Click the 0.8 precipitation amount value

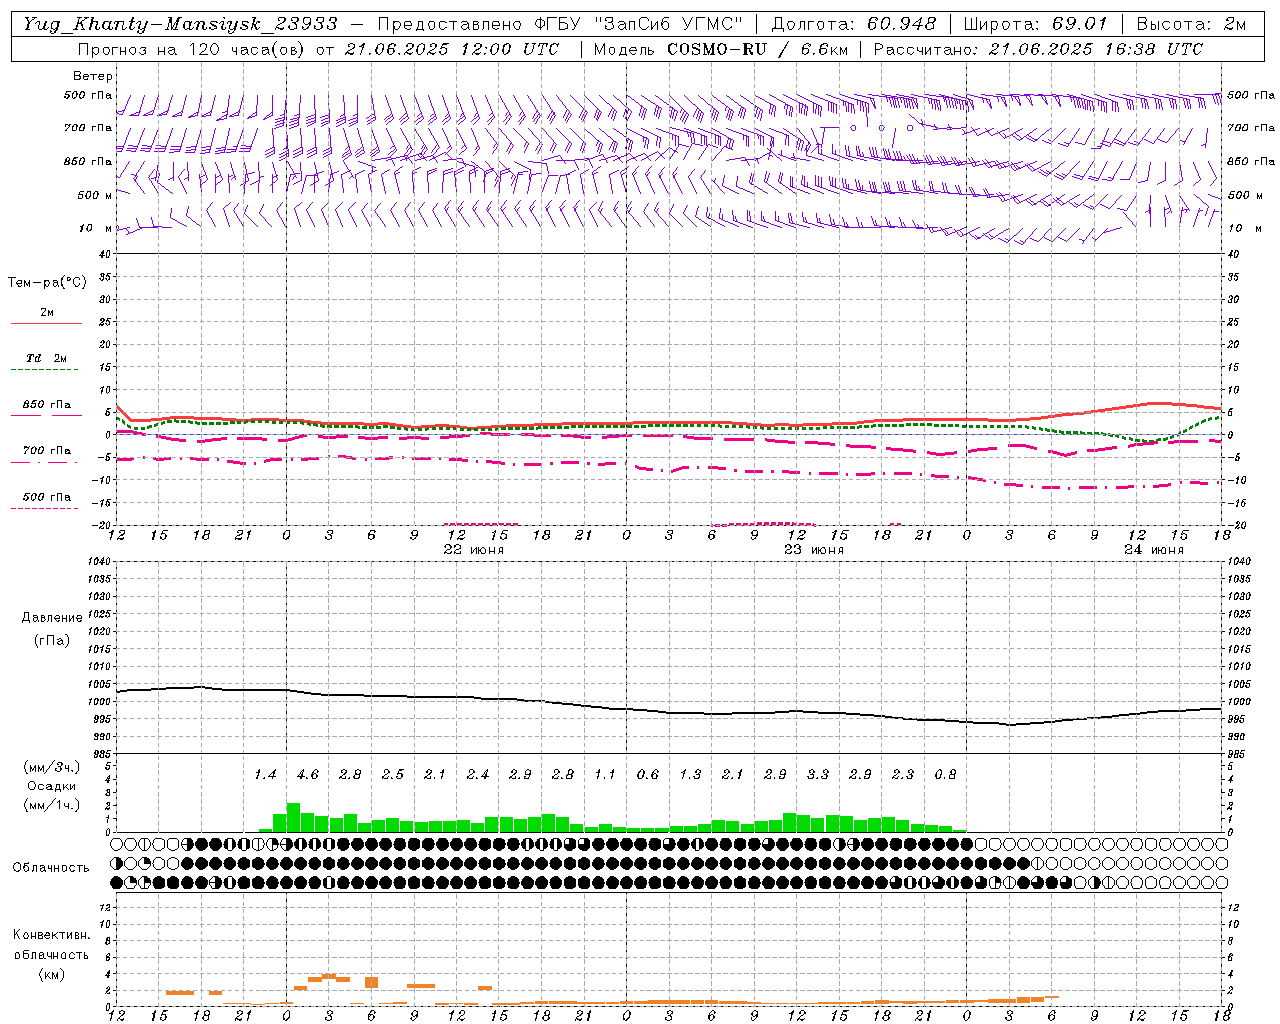[x=945, y=775]
